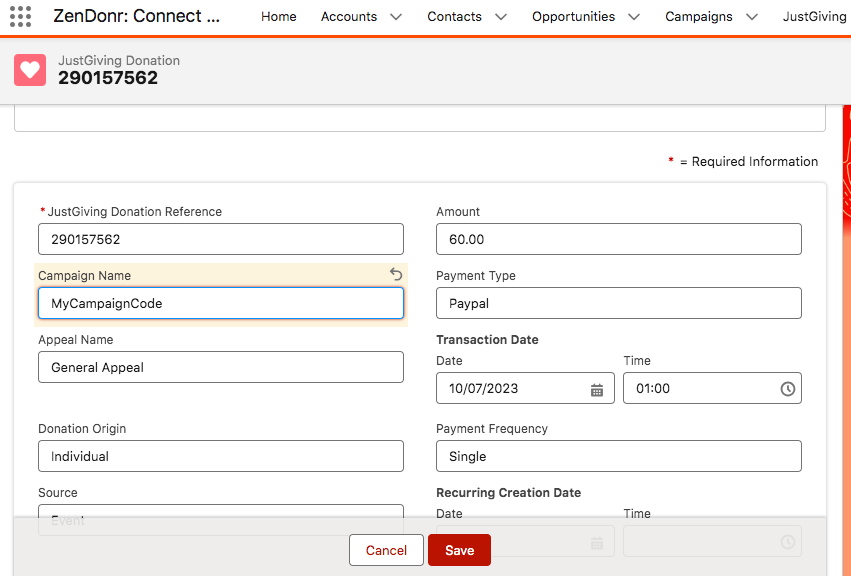Open the JustGiving tab
Image resolution: width=851 pixels, height=576 pixels.
pyautogui.click(x=814, y=17)
